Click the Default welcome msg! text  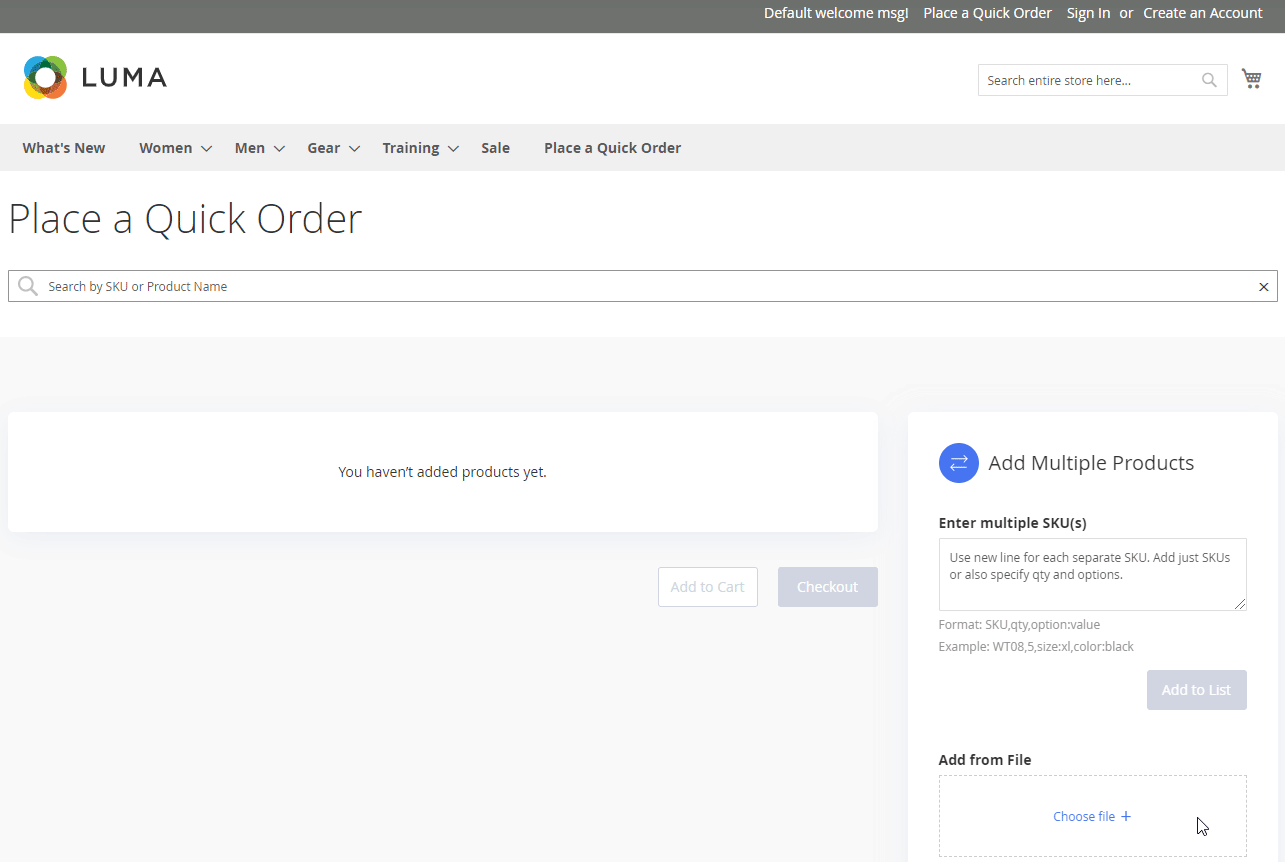coord(836,13)
